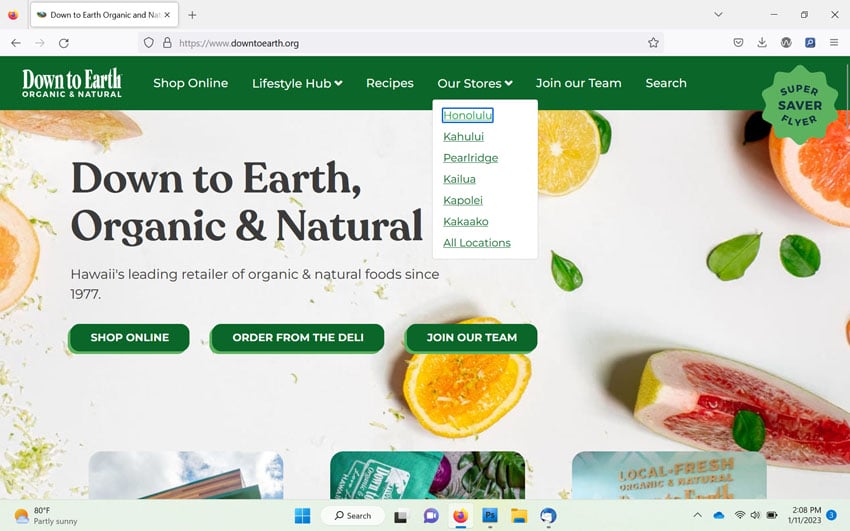Collapse the Our Stores dropdown

tap(475, 83)
